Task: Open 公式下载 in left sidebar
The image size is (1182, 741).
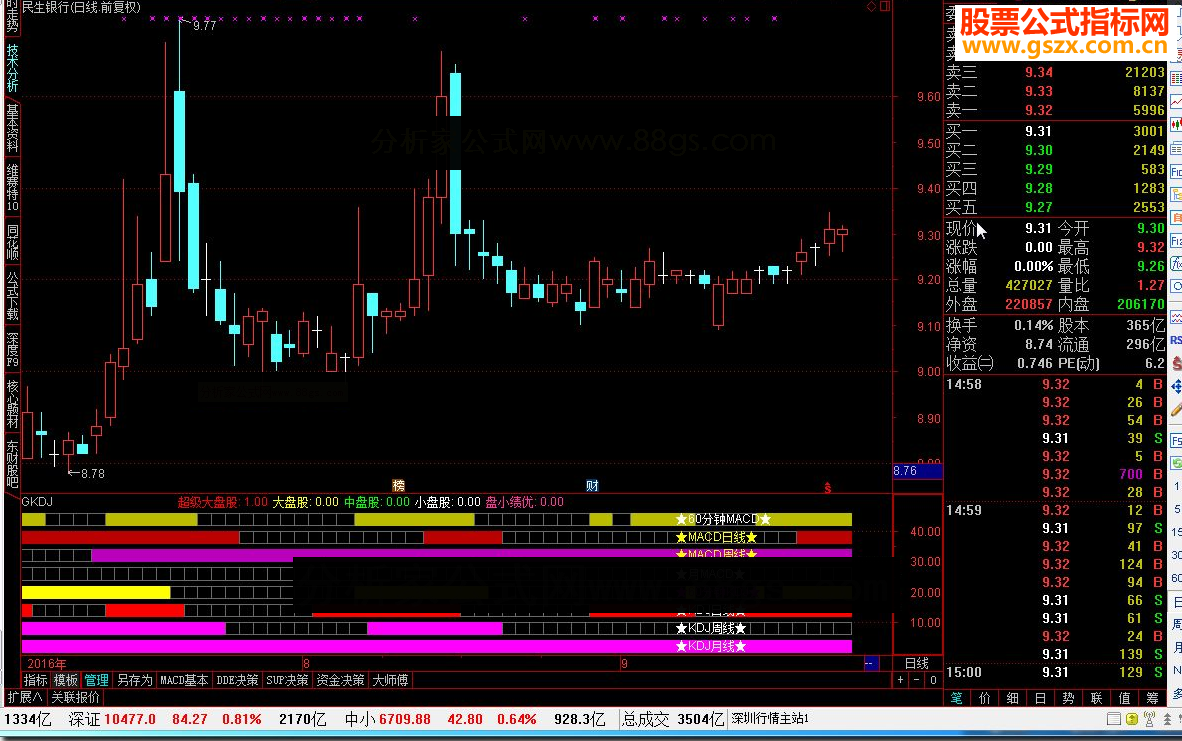Action: (x=12, y=296)
